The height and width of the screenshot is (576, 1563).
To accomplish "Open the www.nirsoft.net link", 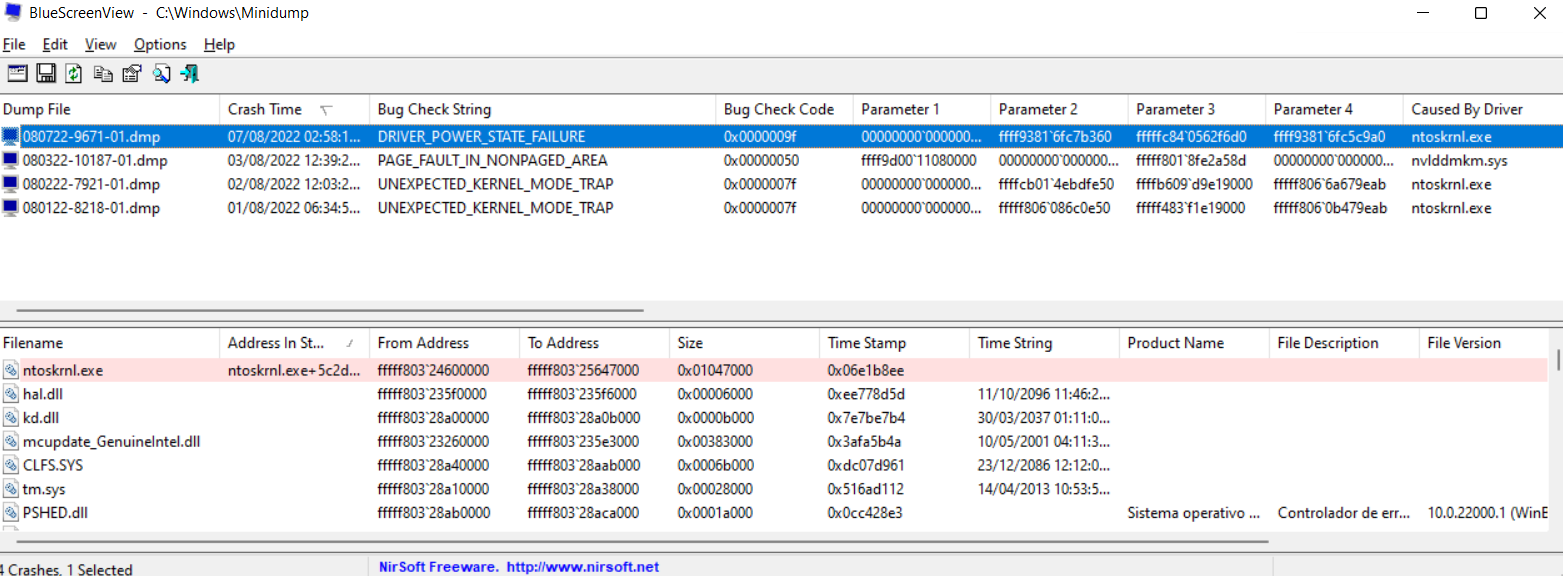I will click(x=582, y=567).
